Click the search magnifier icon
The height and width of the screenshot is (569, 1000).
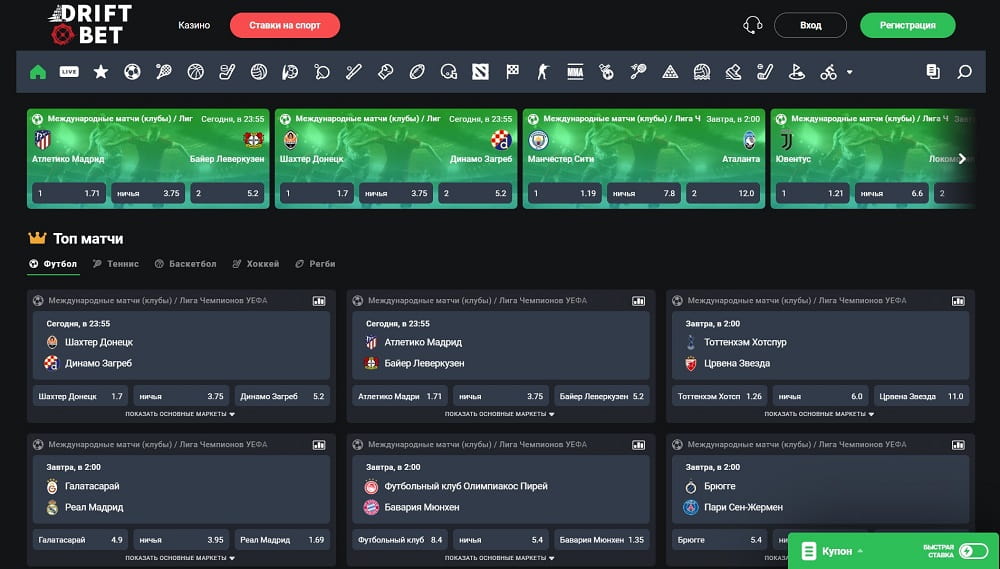tap(964, 72)
